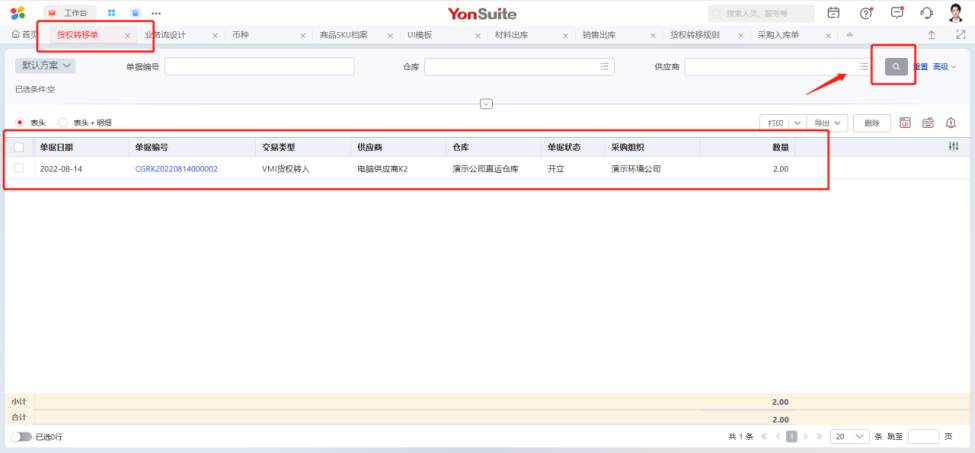The width and height of the screenshot is (975, 453).
Task: Click the 单据编号 input field
Action: click(259, 67)
